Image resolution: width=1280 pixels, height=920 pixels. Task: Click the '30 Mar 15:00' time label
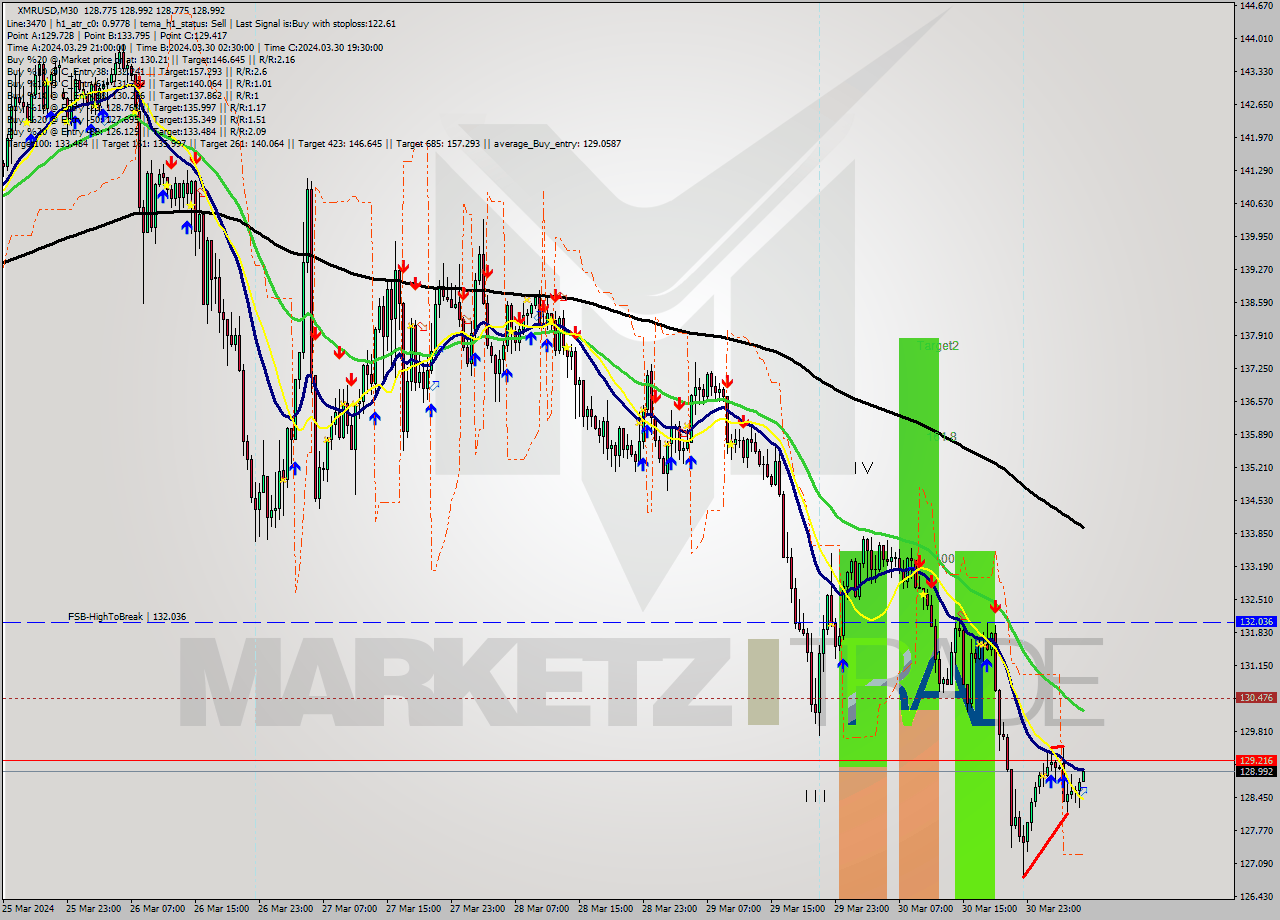[x=990, y=909]
